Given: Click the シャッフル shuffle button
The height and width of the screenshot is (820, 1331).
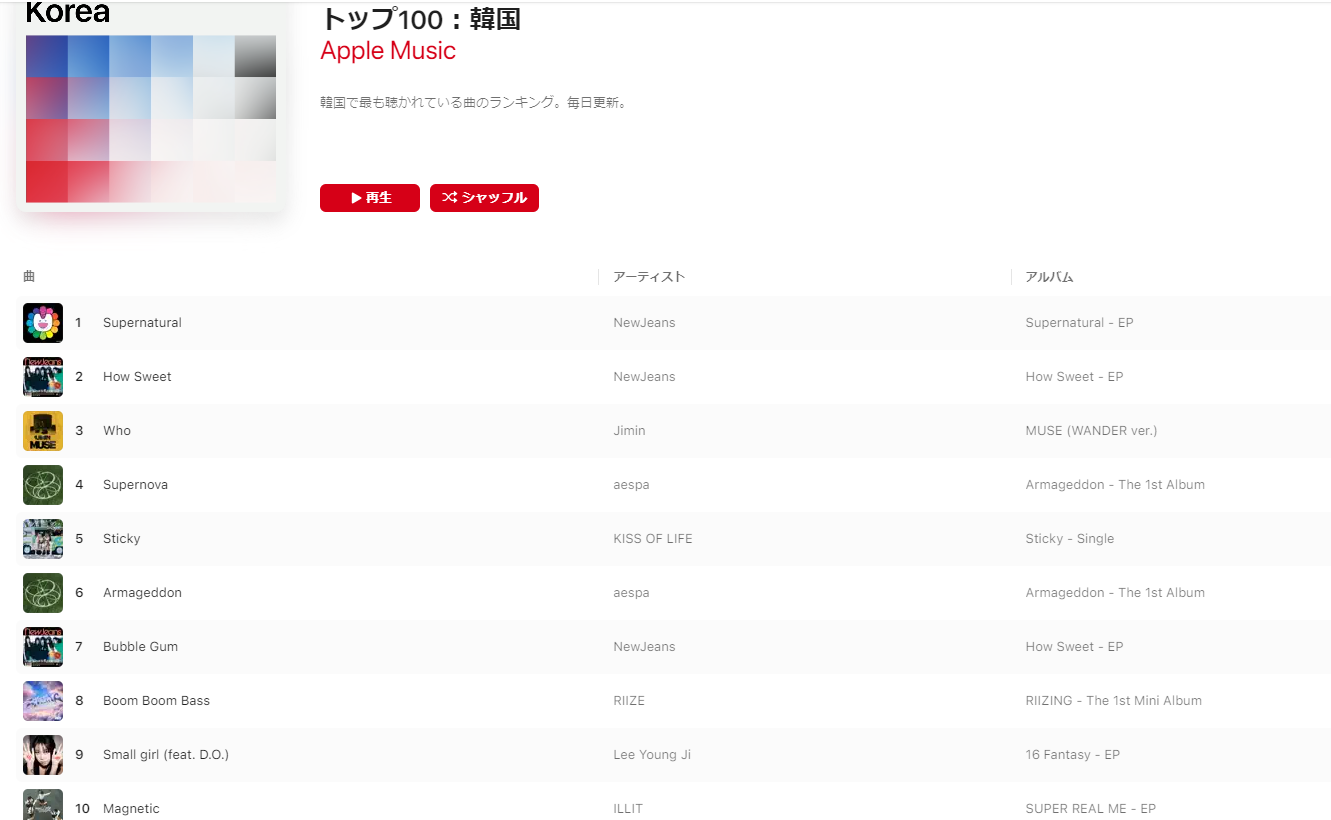Looking at the screenshot, I should [x=484, y=198].
